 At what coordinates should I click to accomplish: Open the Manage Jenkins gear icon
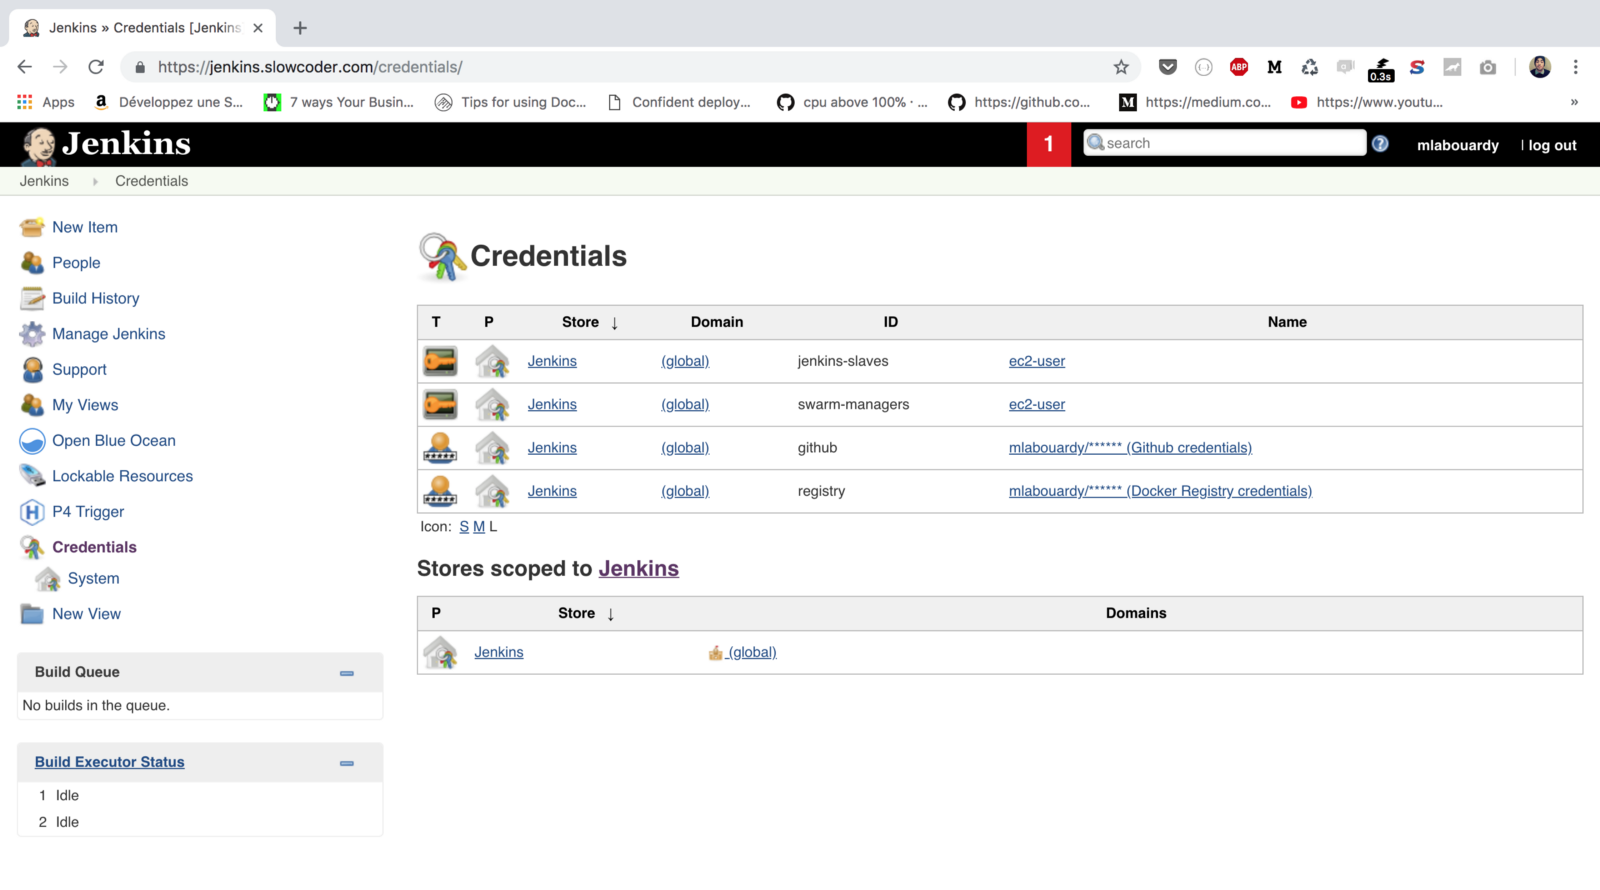32,334
